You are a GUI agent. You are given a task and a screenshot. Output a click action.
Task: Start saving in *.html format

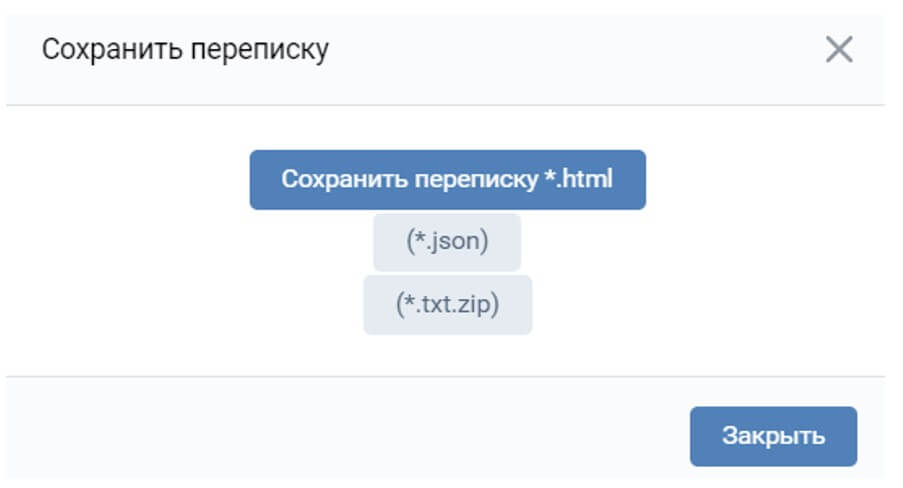pos(447,180)
